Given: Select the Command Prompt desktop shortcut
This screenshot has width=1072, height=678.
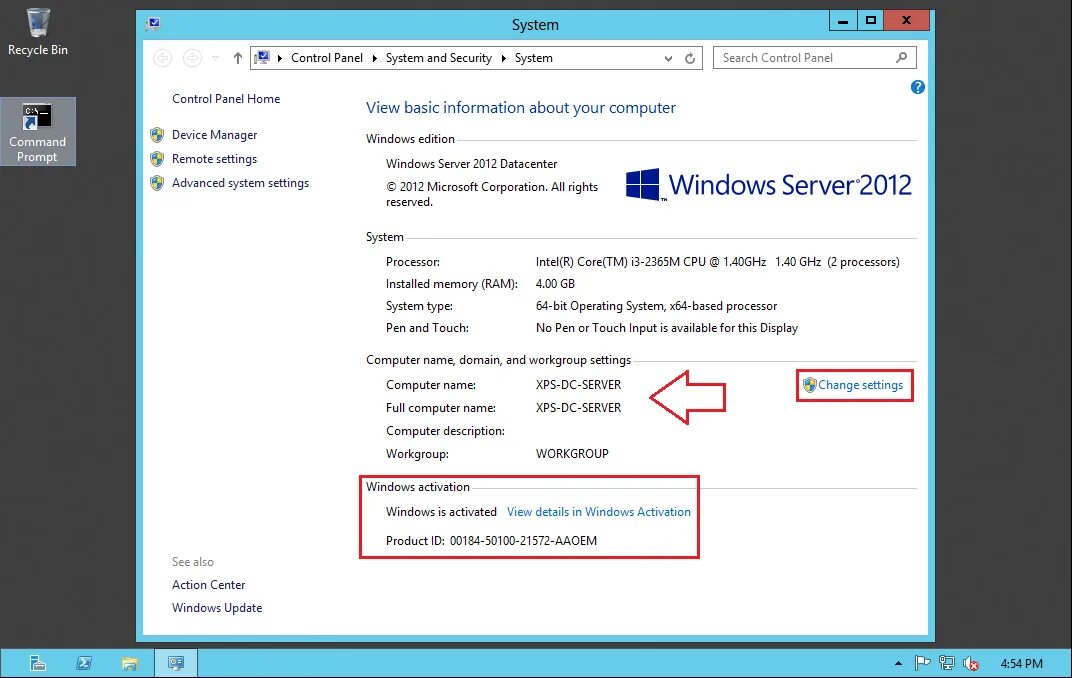Looking at the screenshot, I should click(x=38, y=132).
